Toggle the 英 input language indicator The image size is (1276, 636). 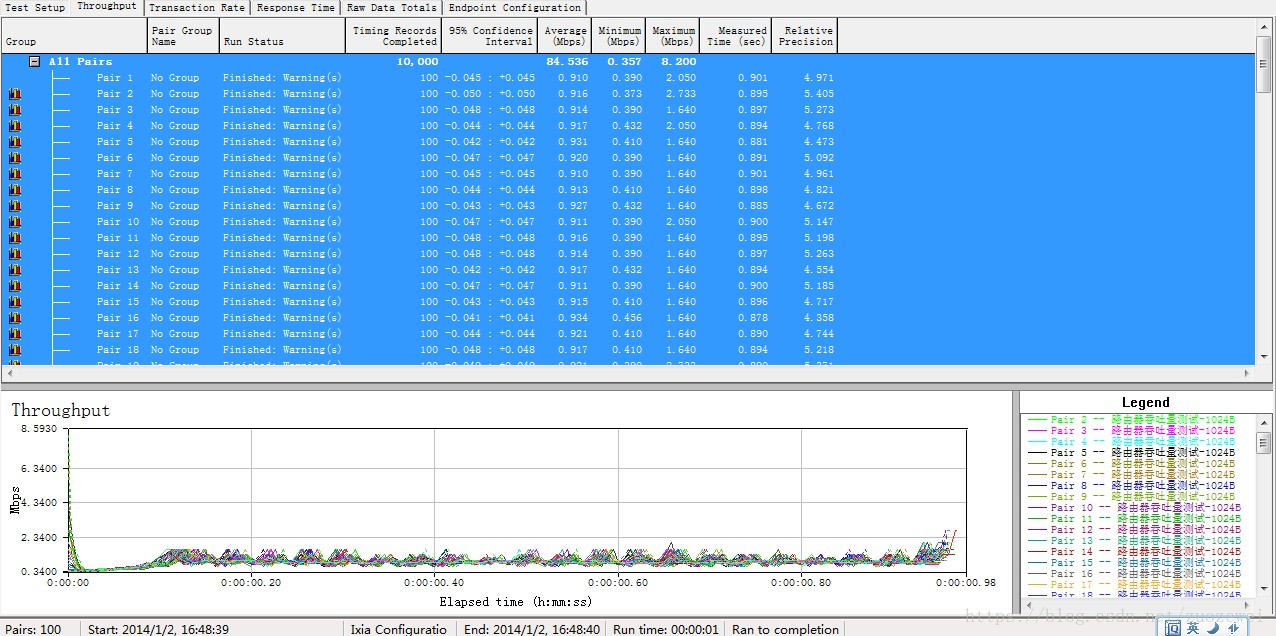(x=1193, y=627)
